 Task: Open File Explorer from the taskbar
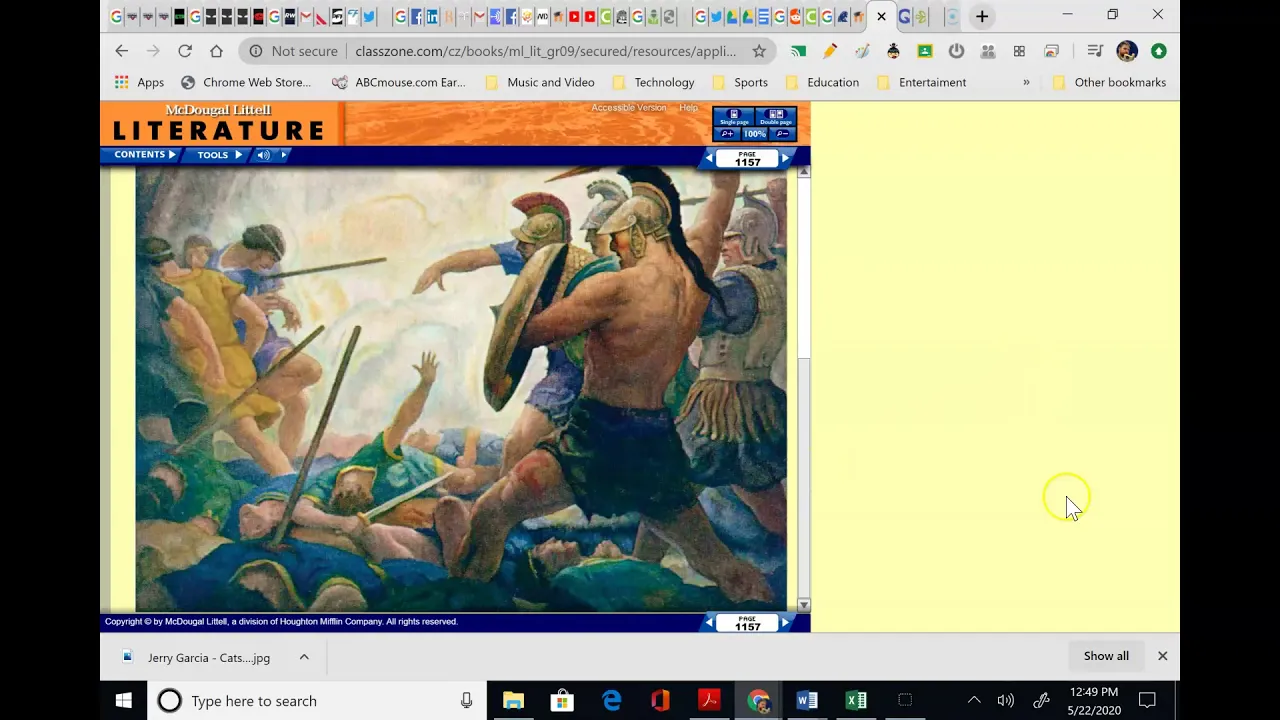(513, 701)
